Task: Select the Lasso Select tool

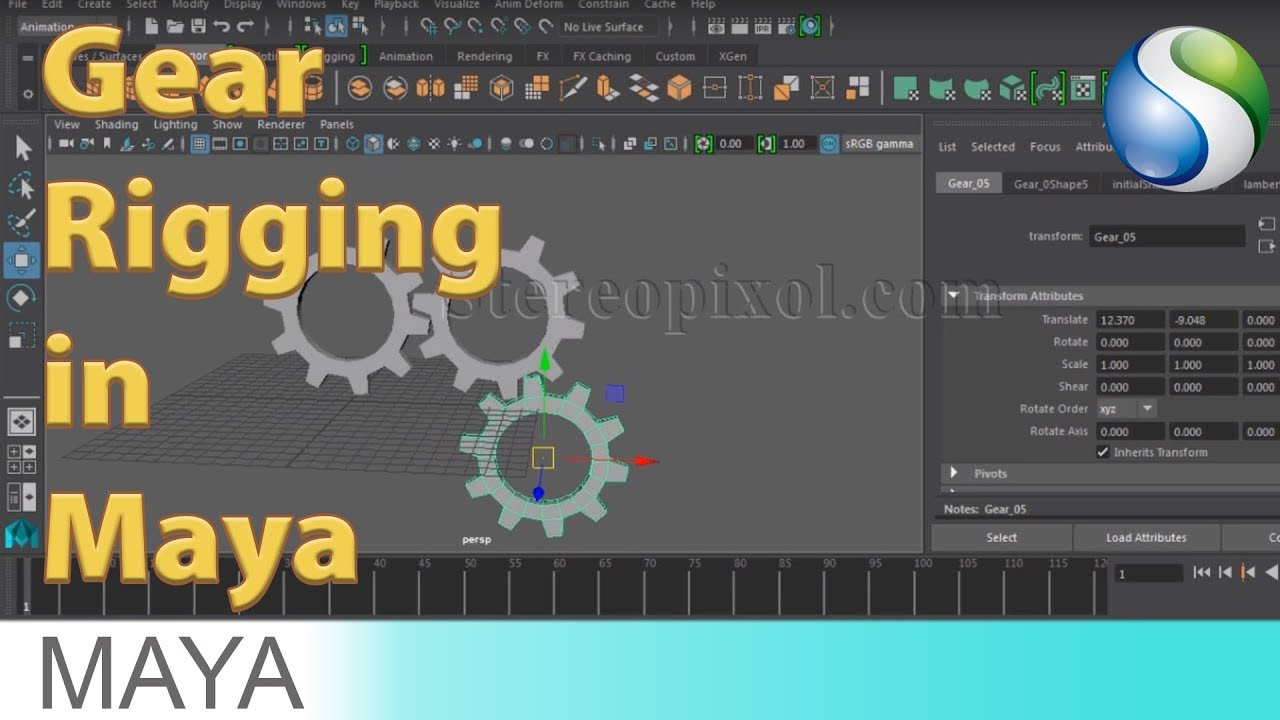Action: coord(22,186)
